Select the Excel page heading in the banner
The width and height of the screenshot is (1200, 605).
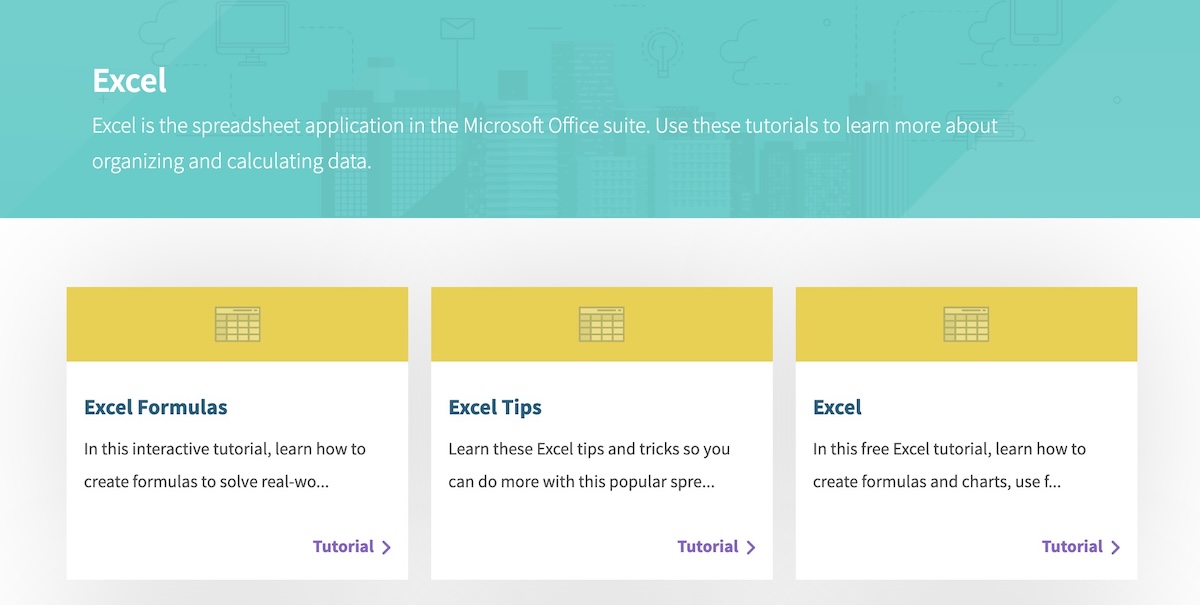pyautogui.click(x=130, y=81)
